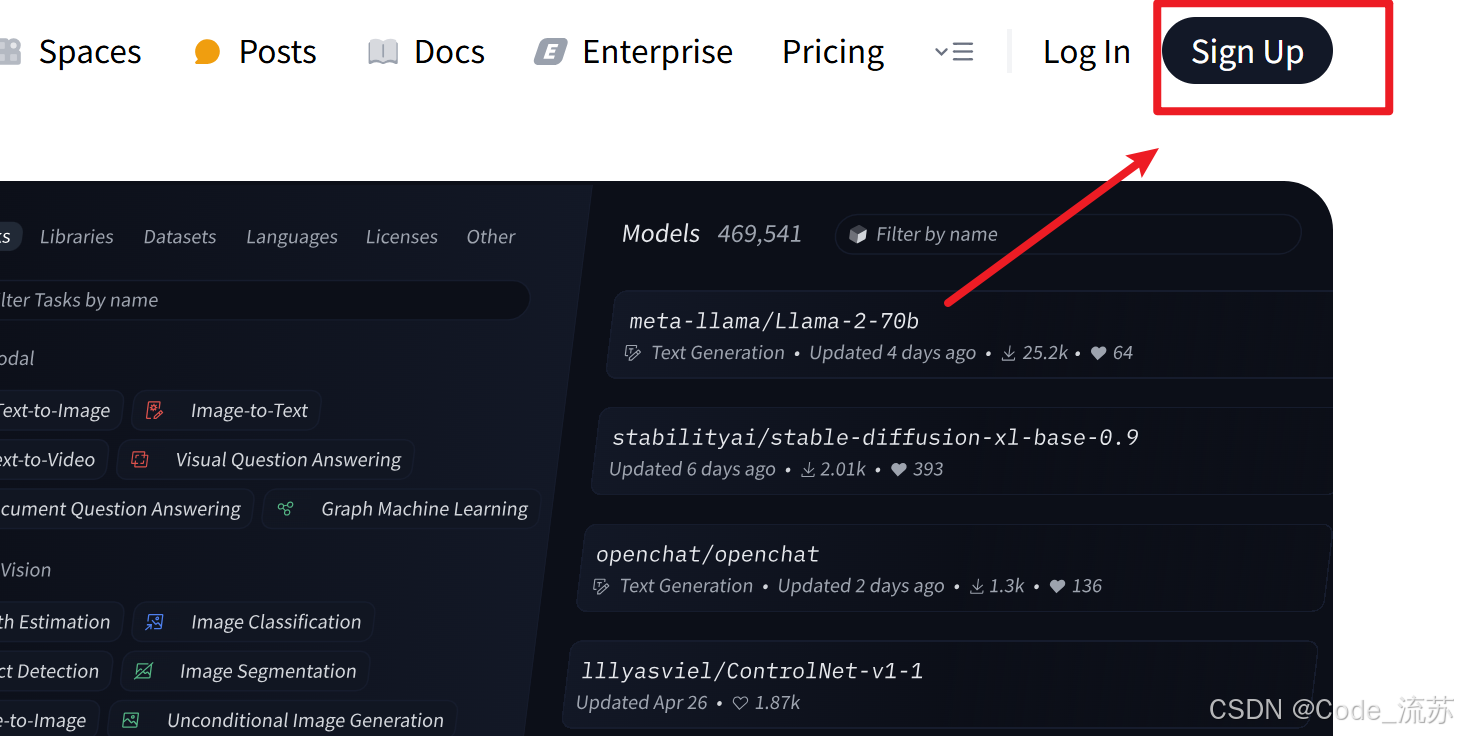Click the Image Segmentation tag icon
Screen dimensions: 1458x736
[143, 671]
